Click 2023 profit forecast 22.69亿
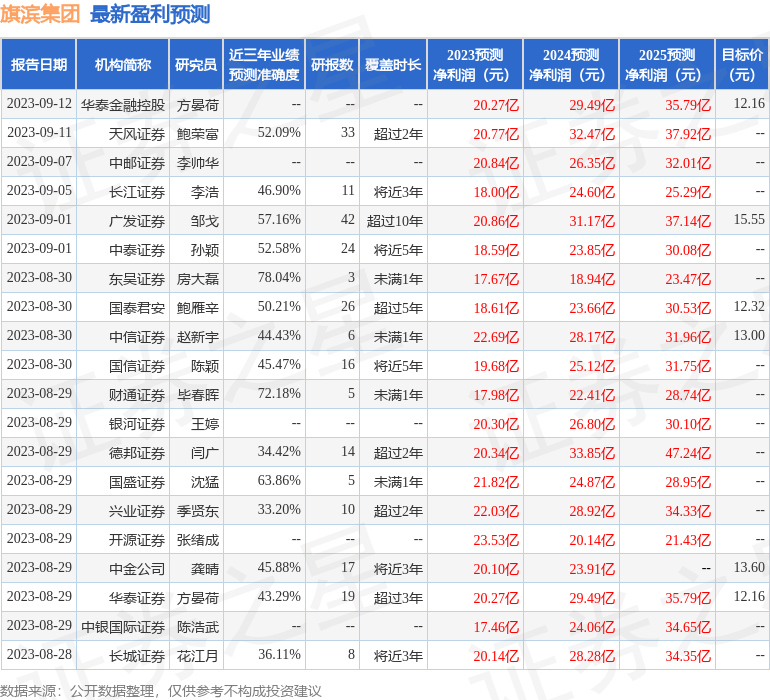770x700 pixels. 496,336
